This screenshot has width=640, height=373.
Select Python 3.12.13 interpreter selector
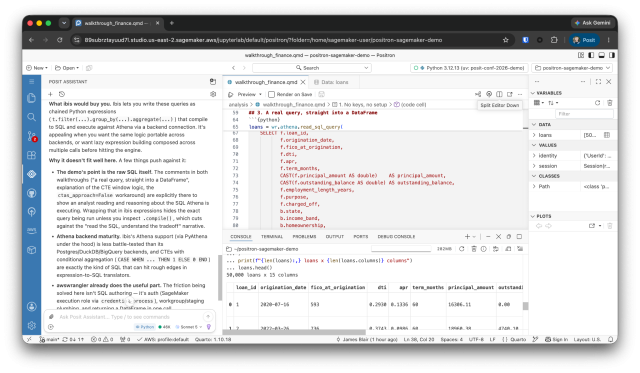[469, 68]
